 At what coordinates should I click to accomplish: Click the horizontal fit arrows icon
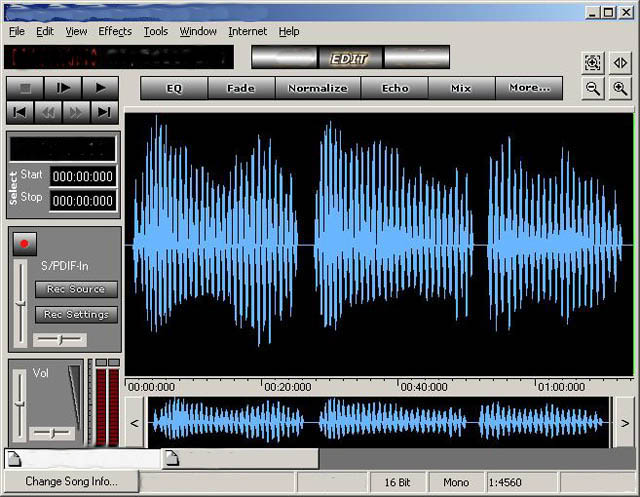click(620, 62)
